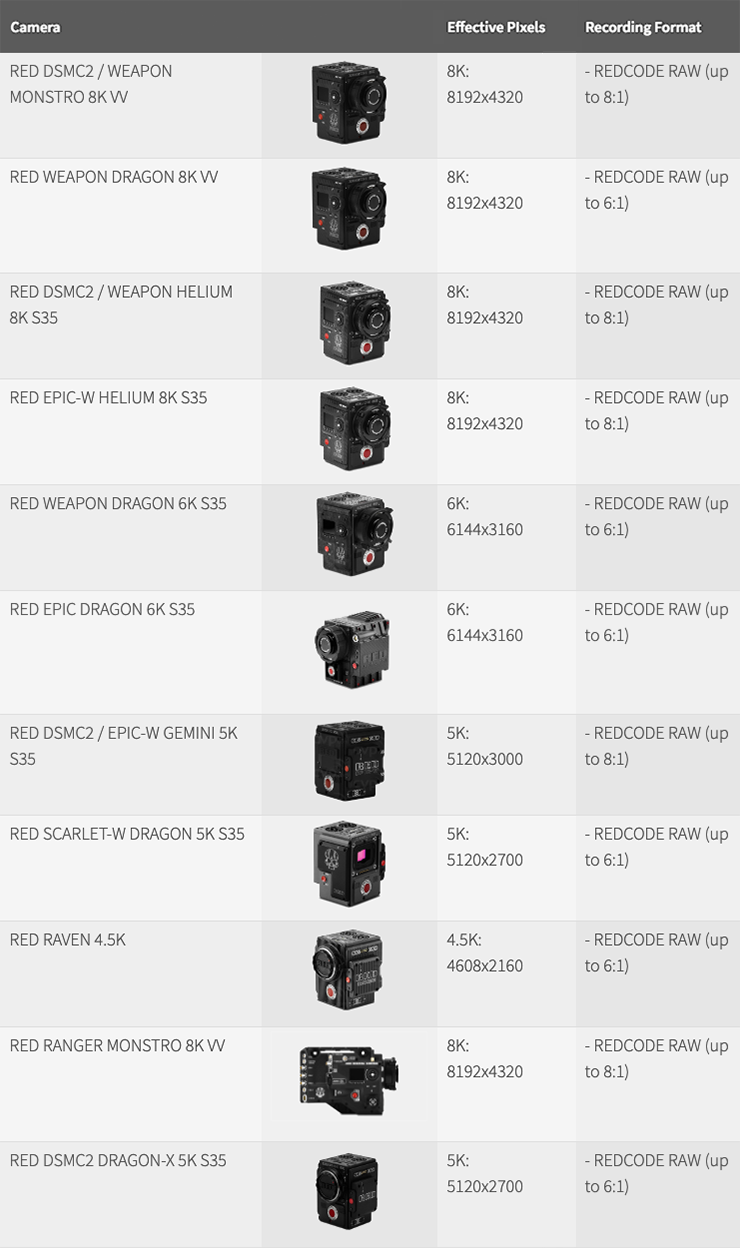Select the WEAPON DRAGON 6K S35 camera image
The image size is (740, 1248).
coord(354,535)
